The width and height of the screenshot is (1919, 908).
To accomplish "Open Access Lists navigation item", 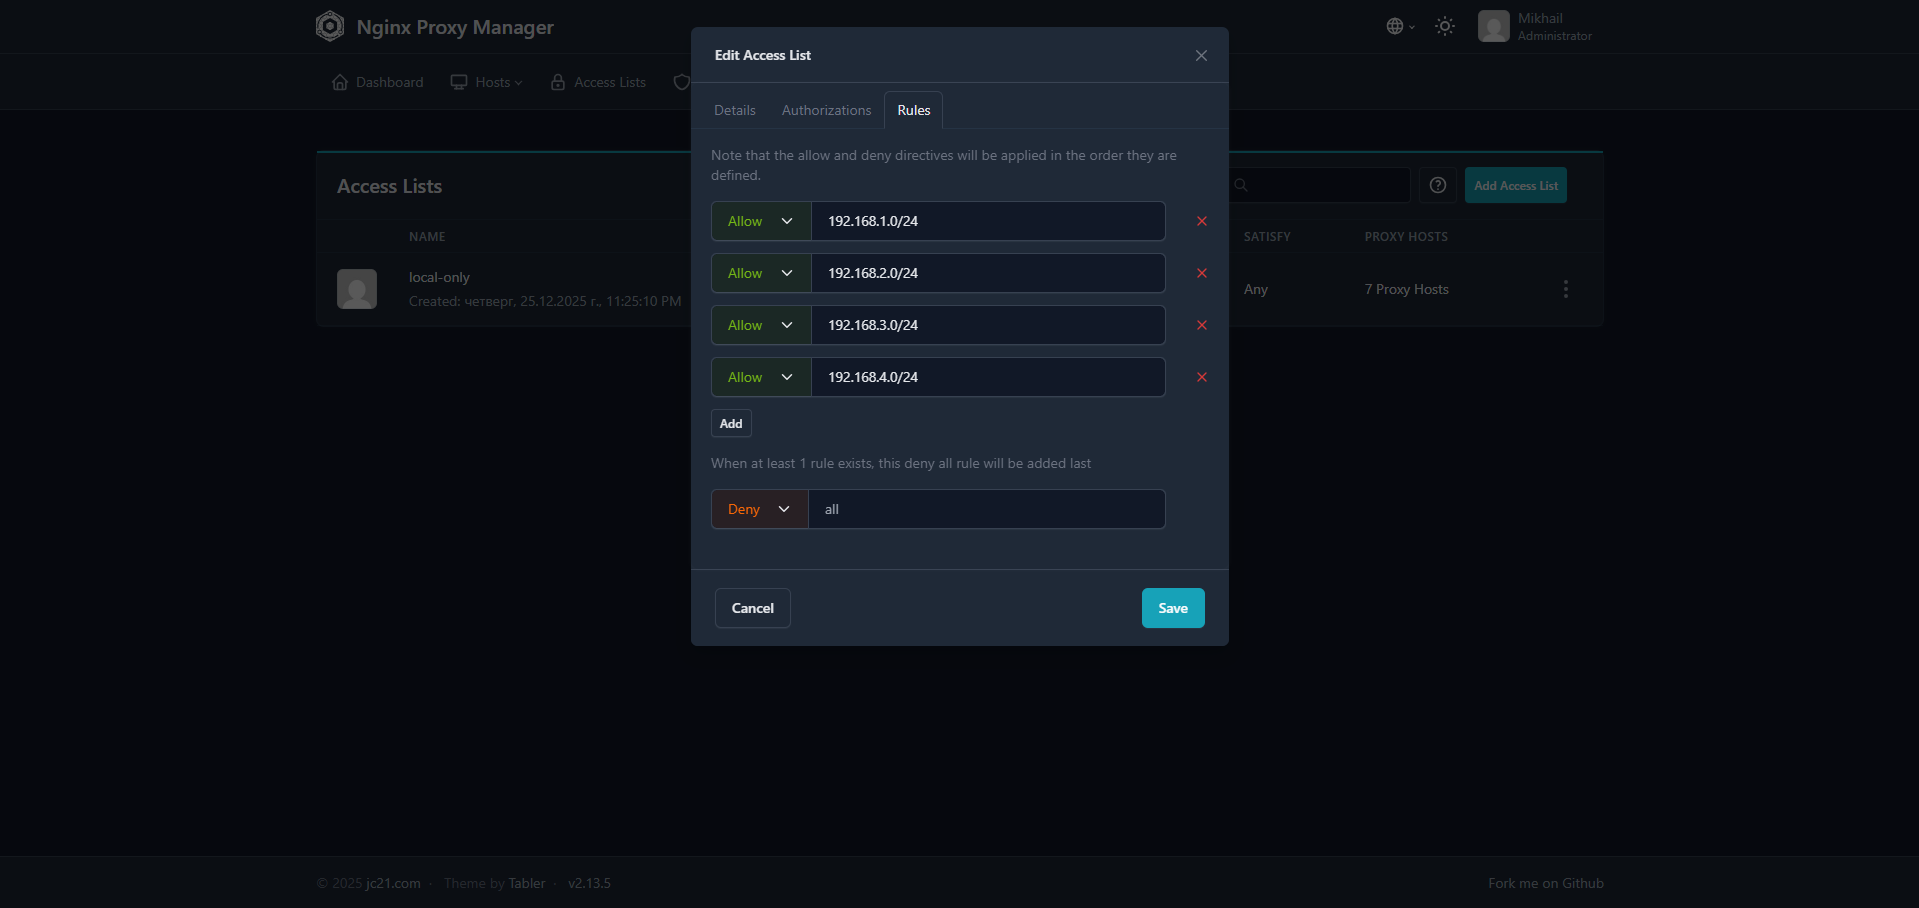I will click(598, 82).
